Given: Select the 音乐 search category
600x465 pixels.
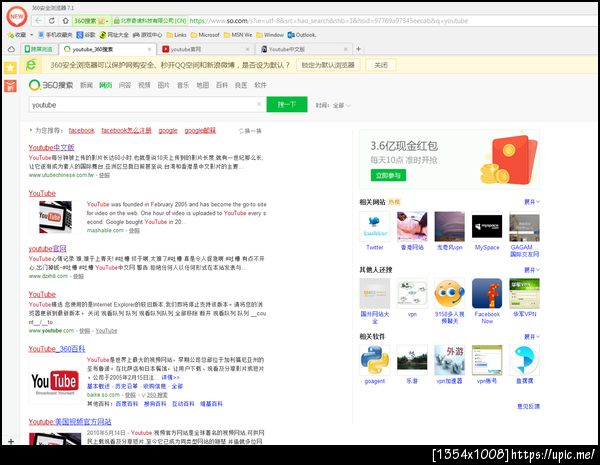Looking at the screenshot, I should tap(183, 85).
